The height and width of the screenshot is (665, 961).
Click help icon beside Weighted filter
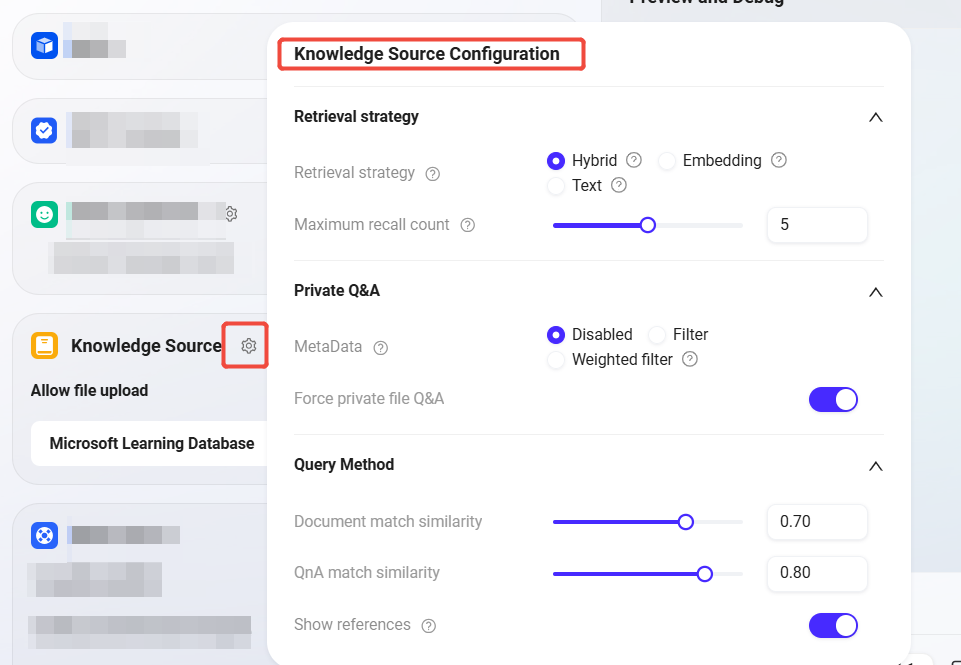pyautogui.click(x=690, y=359)
